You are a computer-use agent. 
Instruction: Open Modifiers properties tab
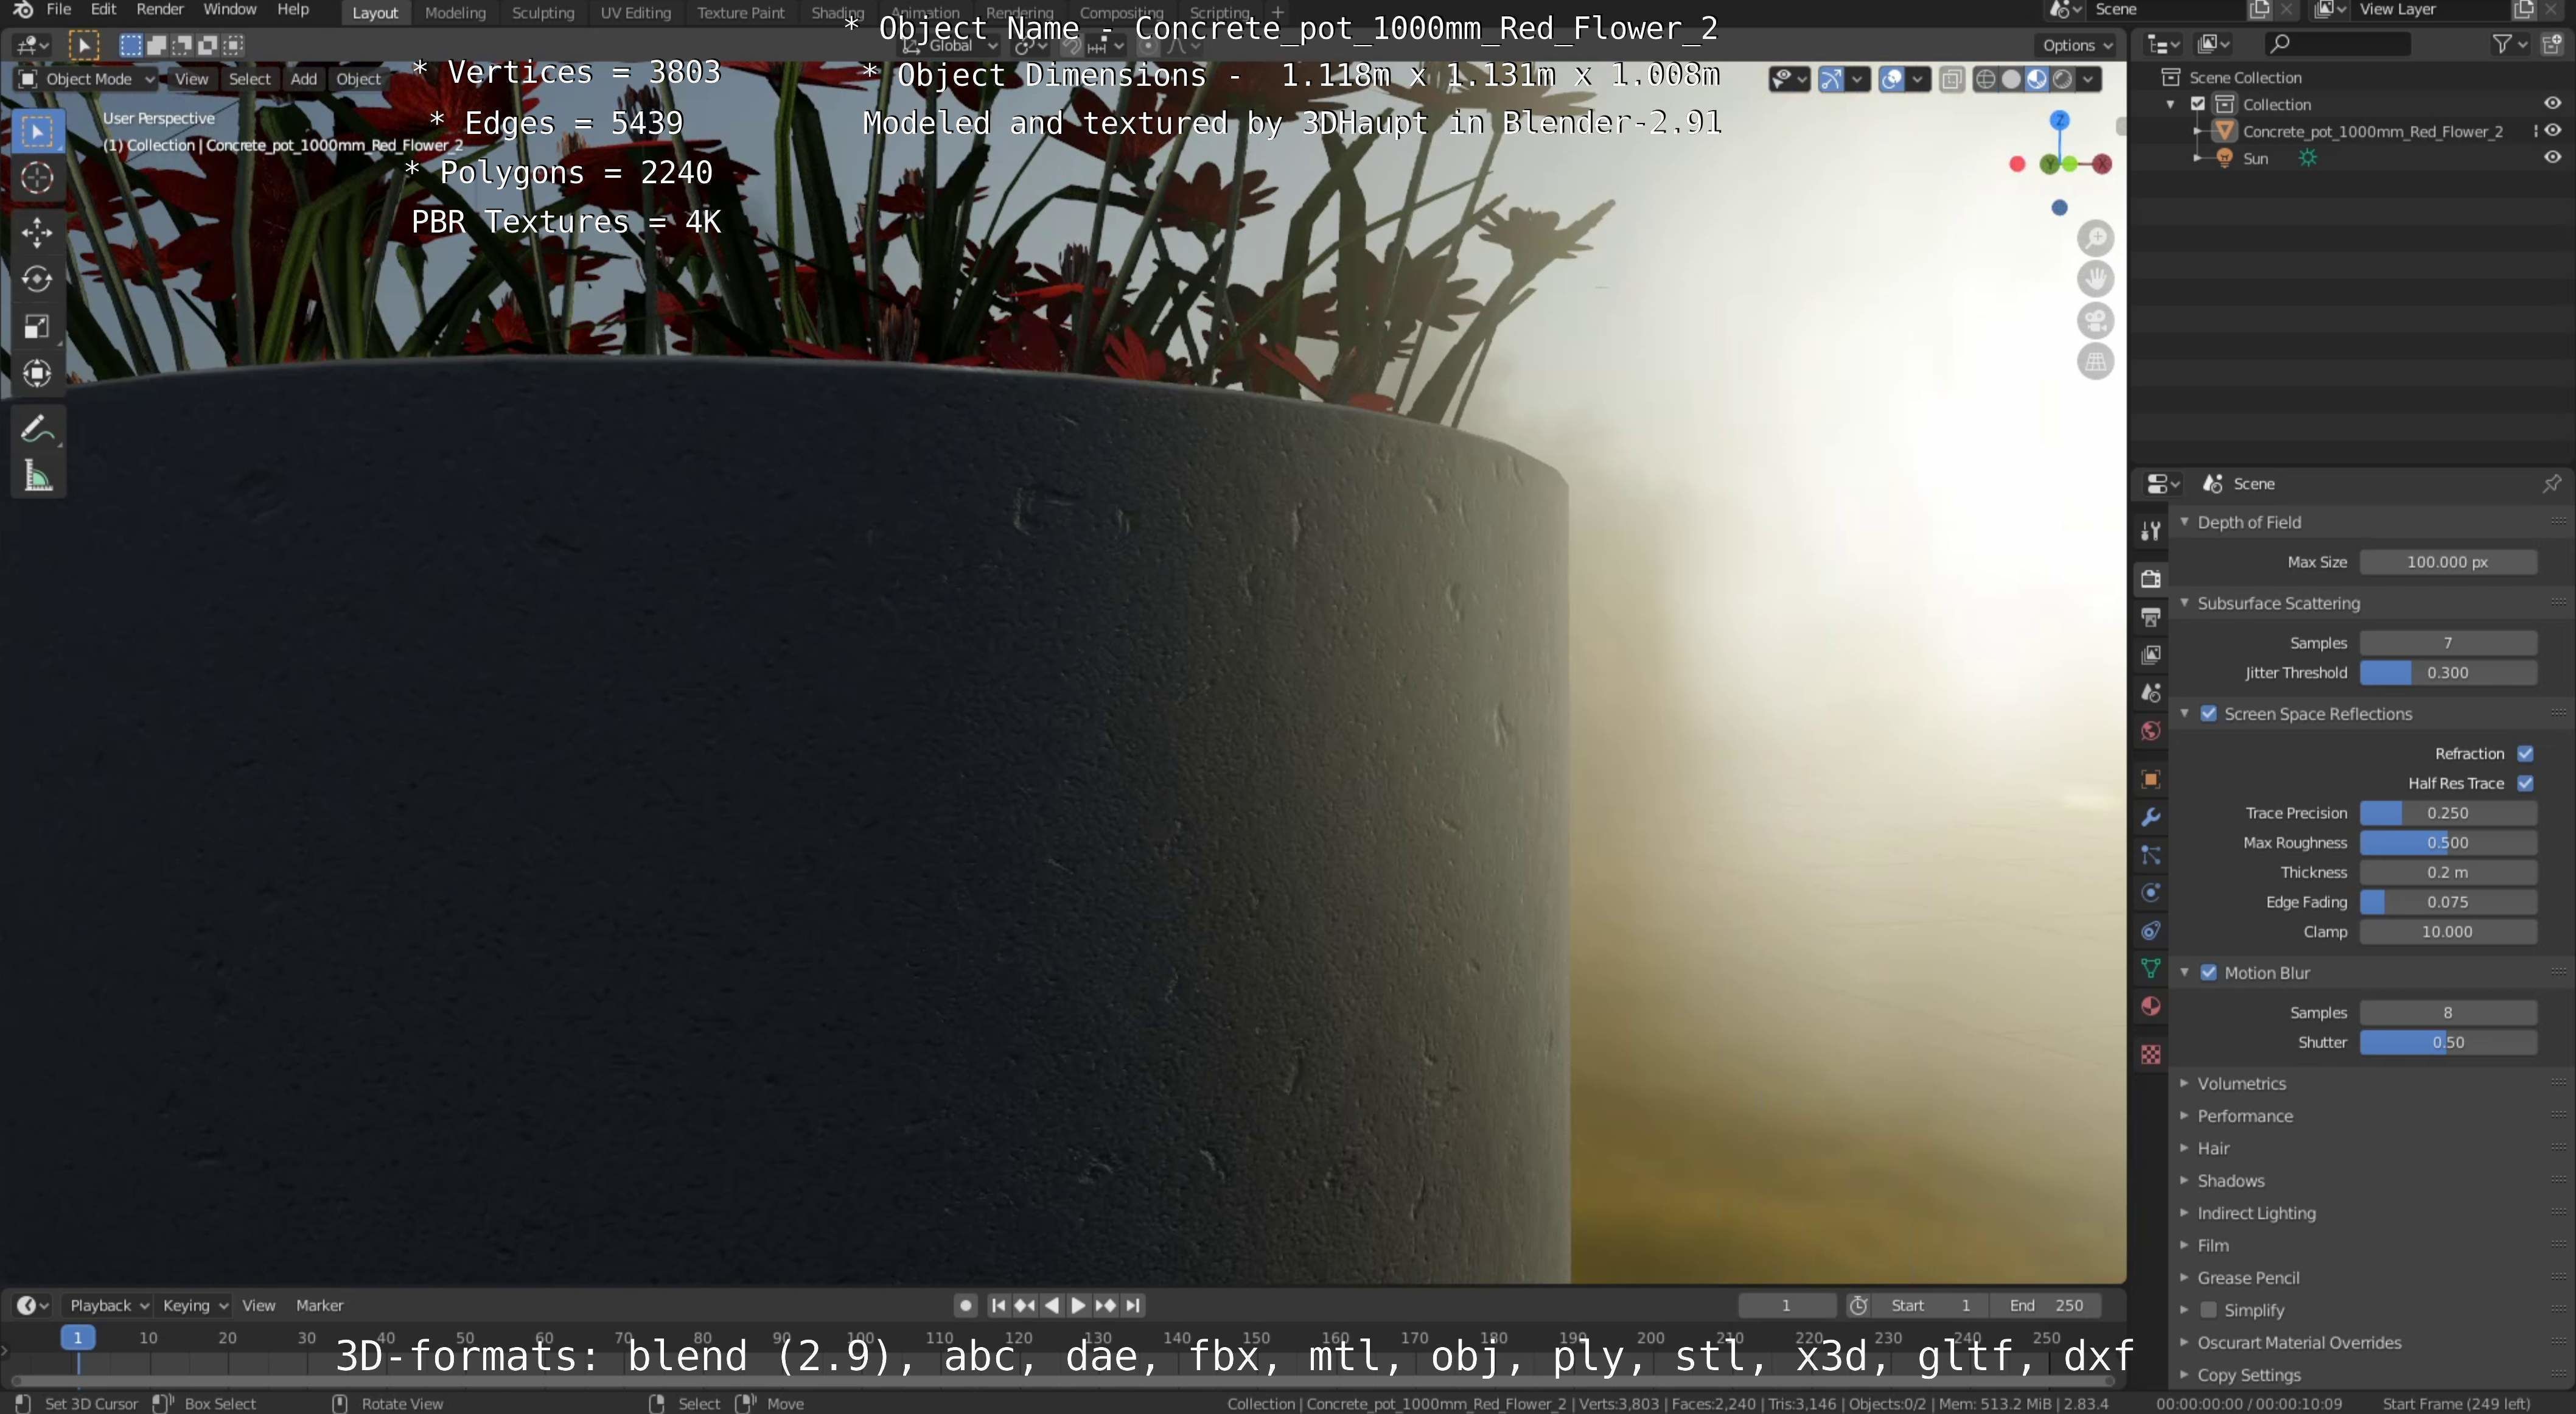[x=2150, y=817]
